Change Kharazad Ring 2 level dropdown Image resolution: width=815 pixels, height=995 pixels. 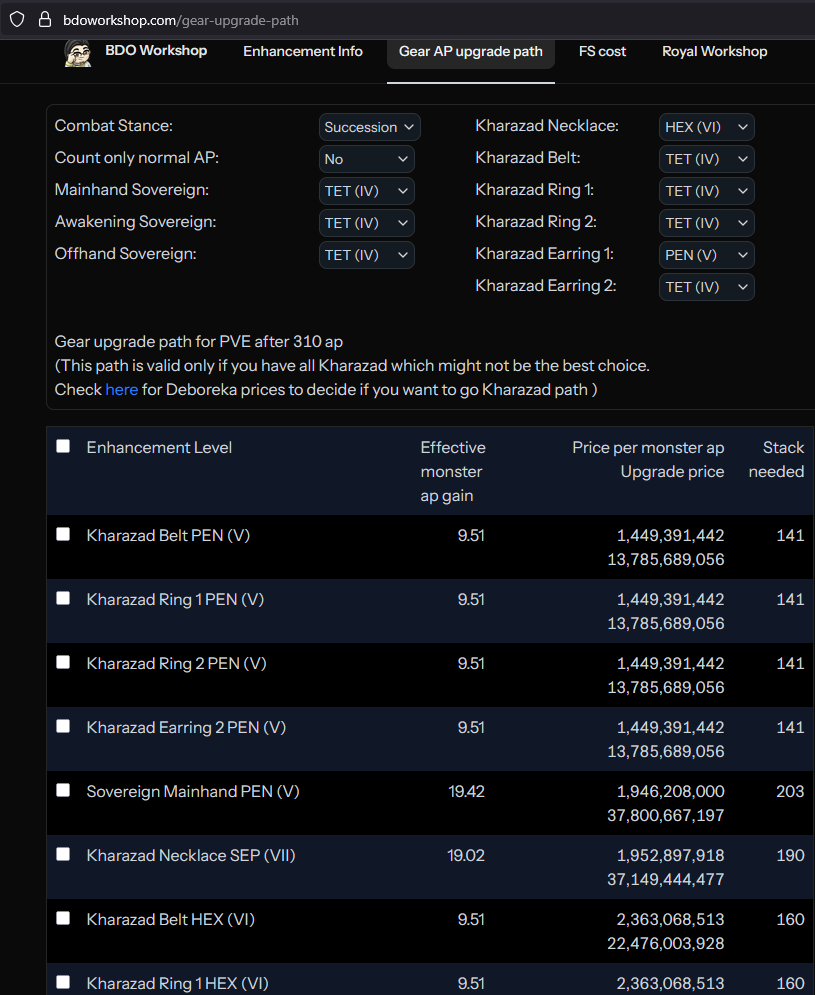pos(706,223)
